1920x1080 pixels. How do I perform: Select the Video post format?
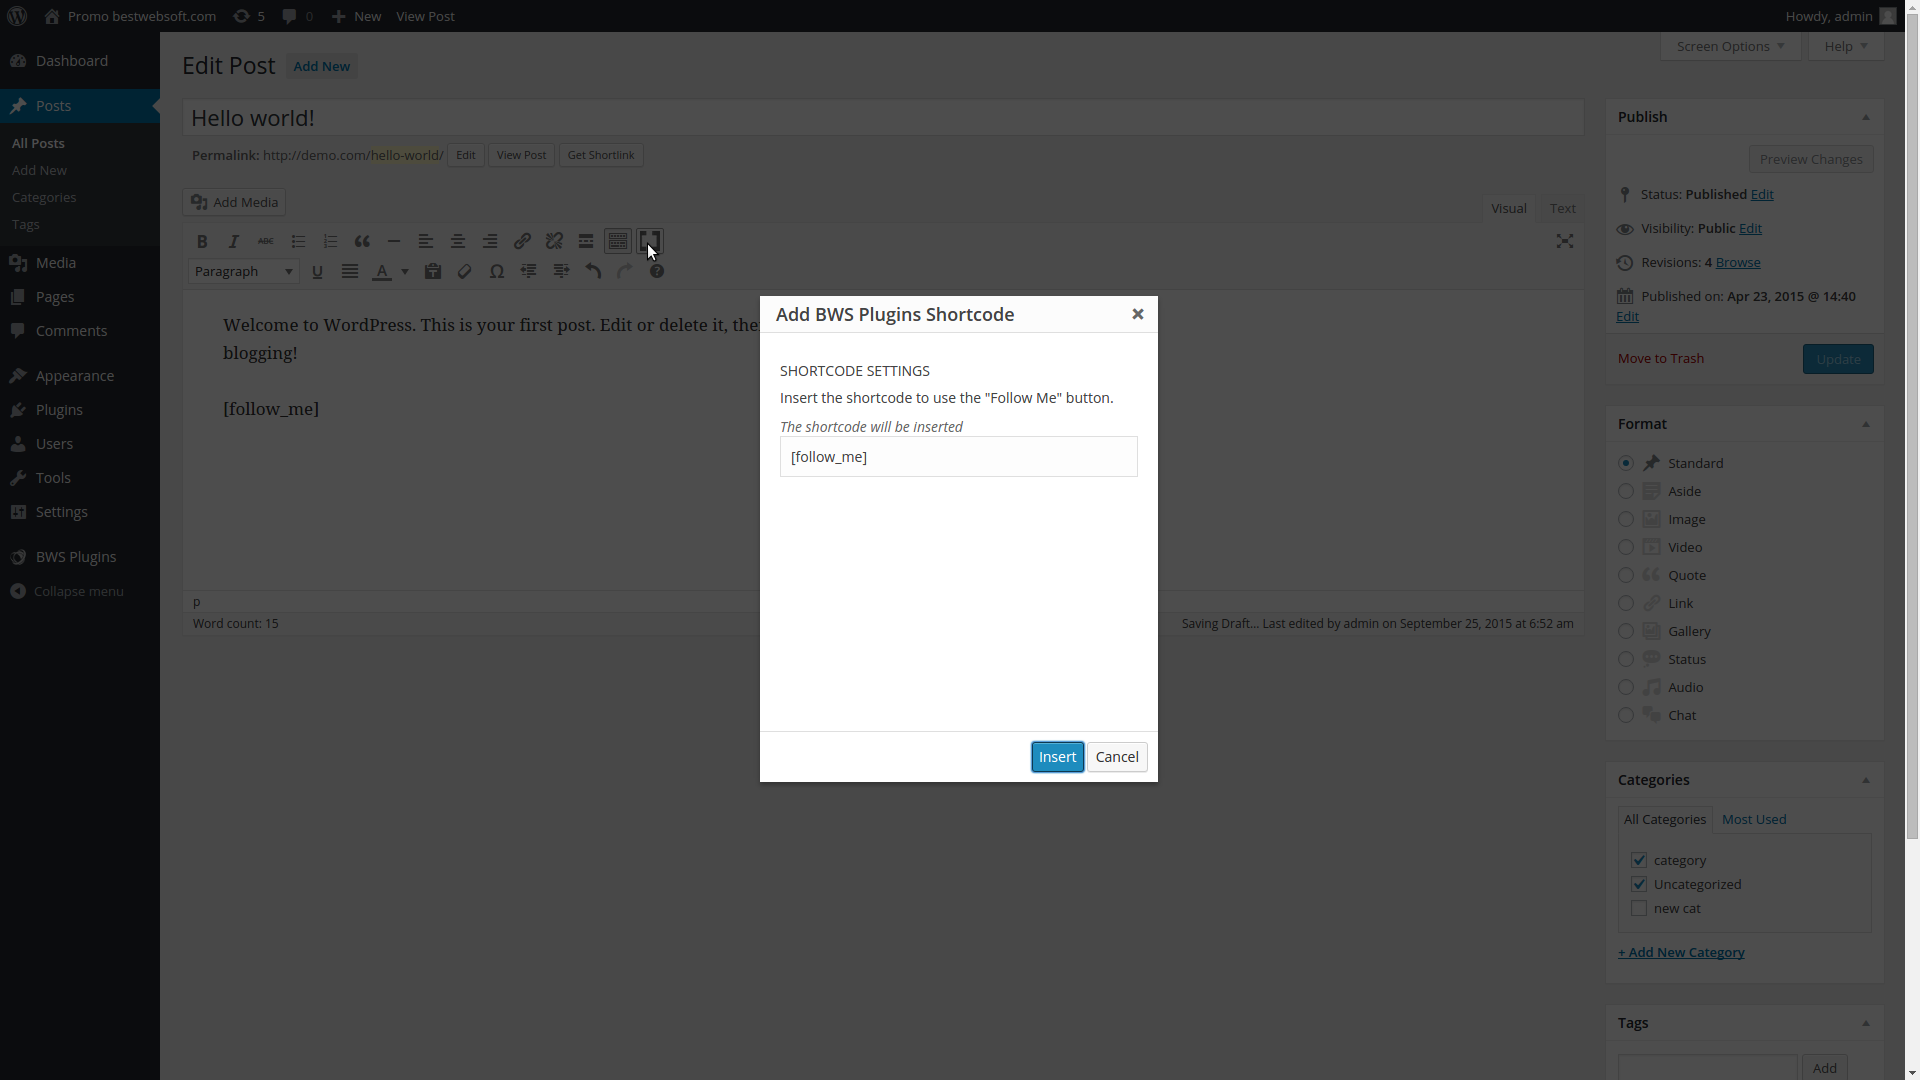click(x=1626, y=547)
